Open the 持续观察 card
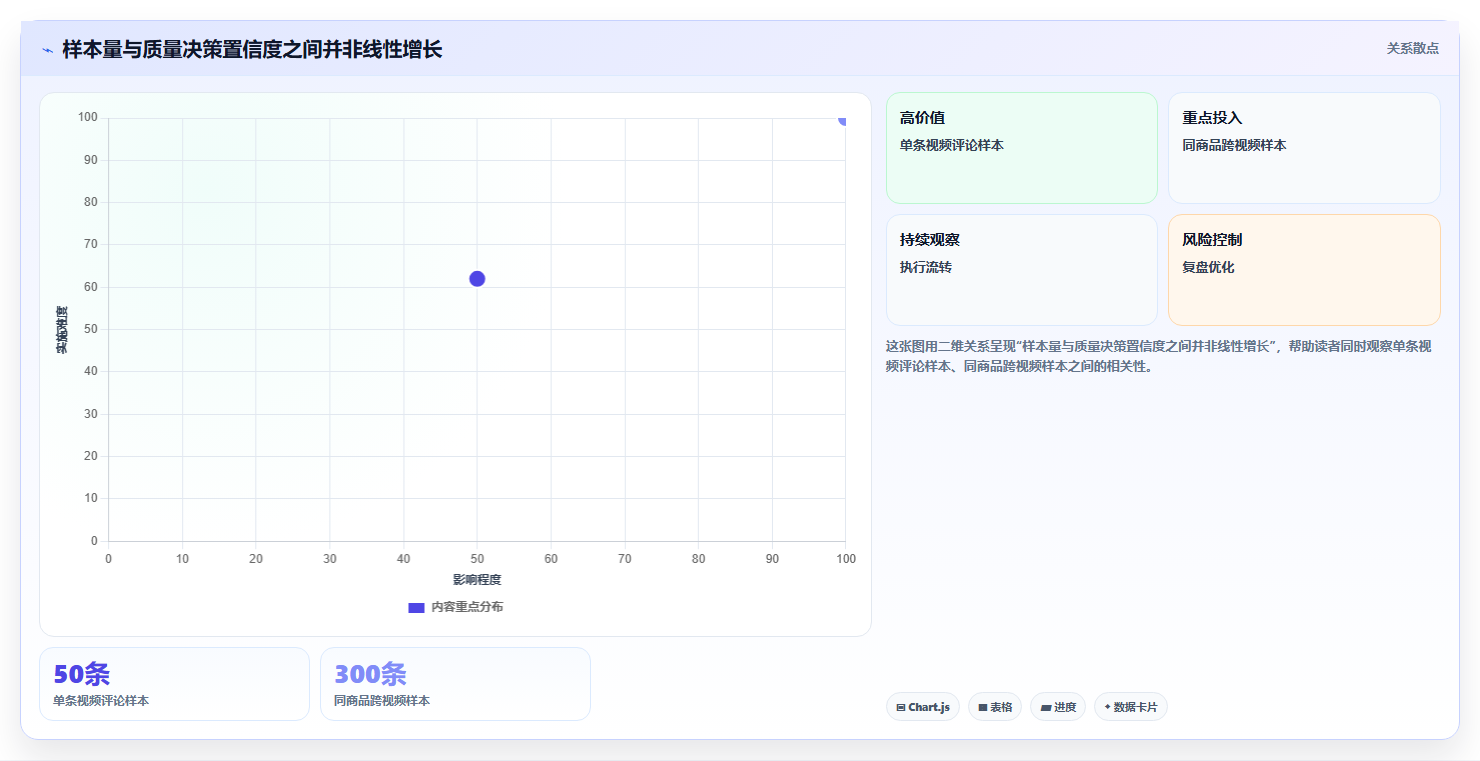Viewport: 1480px width, 761px height. tap(1021, 270)
